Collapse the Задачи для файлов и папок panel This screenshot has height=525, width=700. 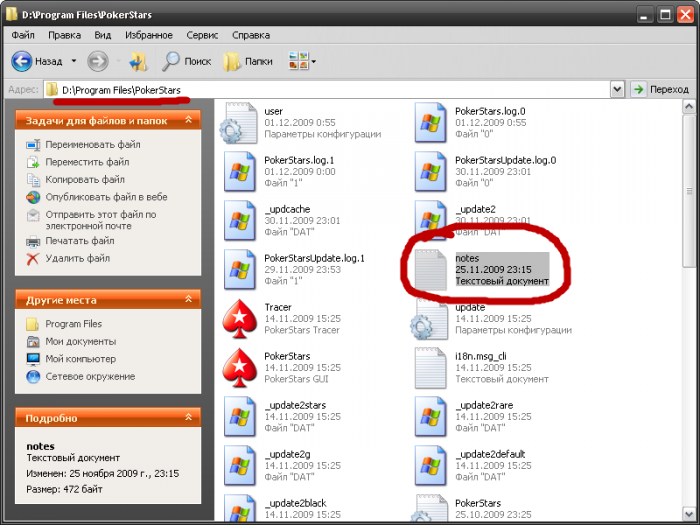(x=188, y=120)
